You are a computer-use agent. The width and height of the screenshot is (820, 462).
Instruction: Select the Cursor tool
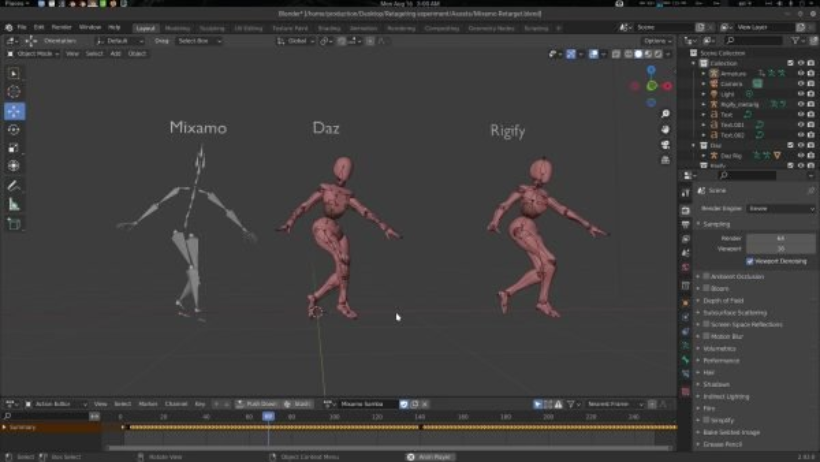point(14,92)
